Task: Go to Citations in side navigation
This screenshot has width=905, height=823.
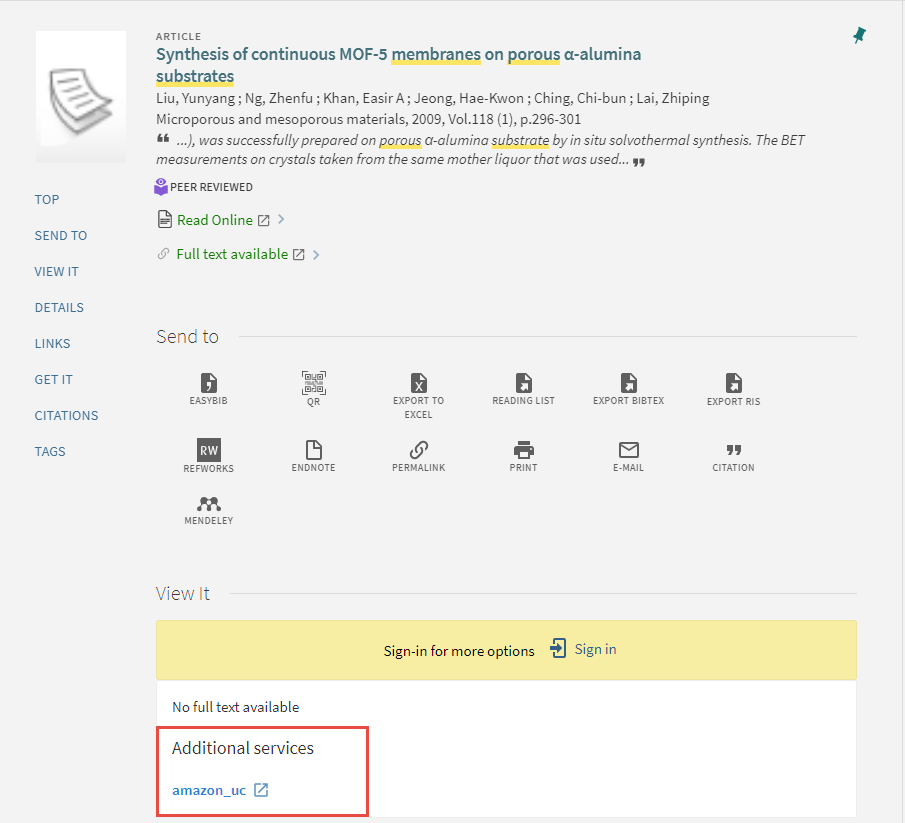Action: coord(66,415)
